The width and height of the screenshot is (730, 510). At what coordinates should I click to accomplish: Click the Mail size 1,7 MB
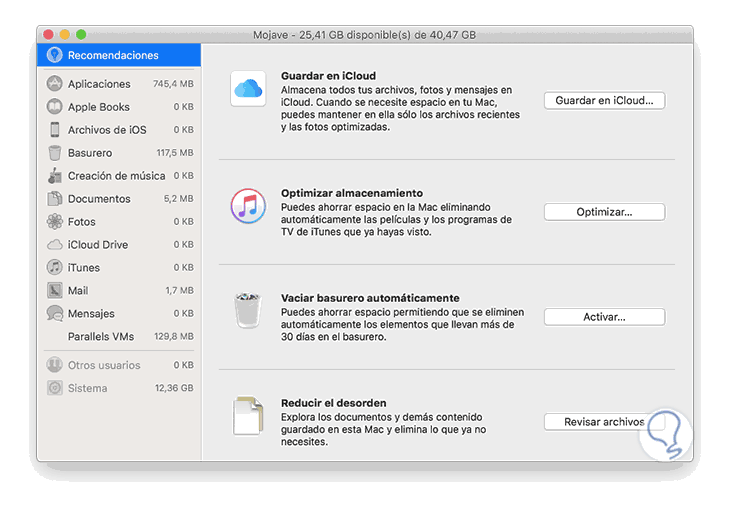point(179,291)
